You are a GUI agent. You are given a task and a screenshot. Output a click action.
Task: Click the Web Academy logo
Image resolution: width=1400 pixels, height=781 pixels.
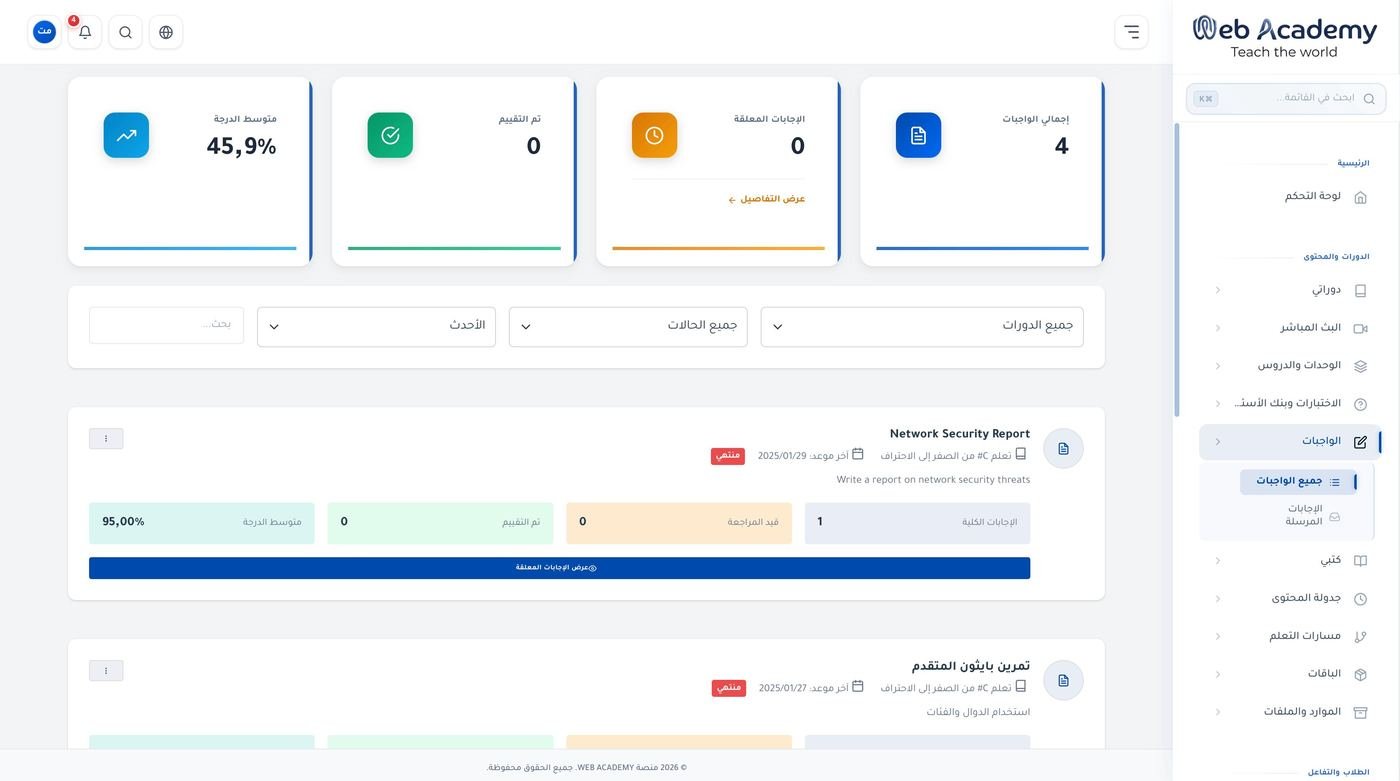tap(1285, 37)
